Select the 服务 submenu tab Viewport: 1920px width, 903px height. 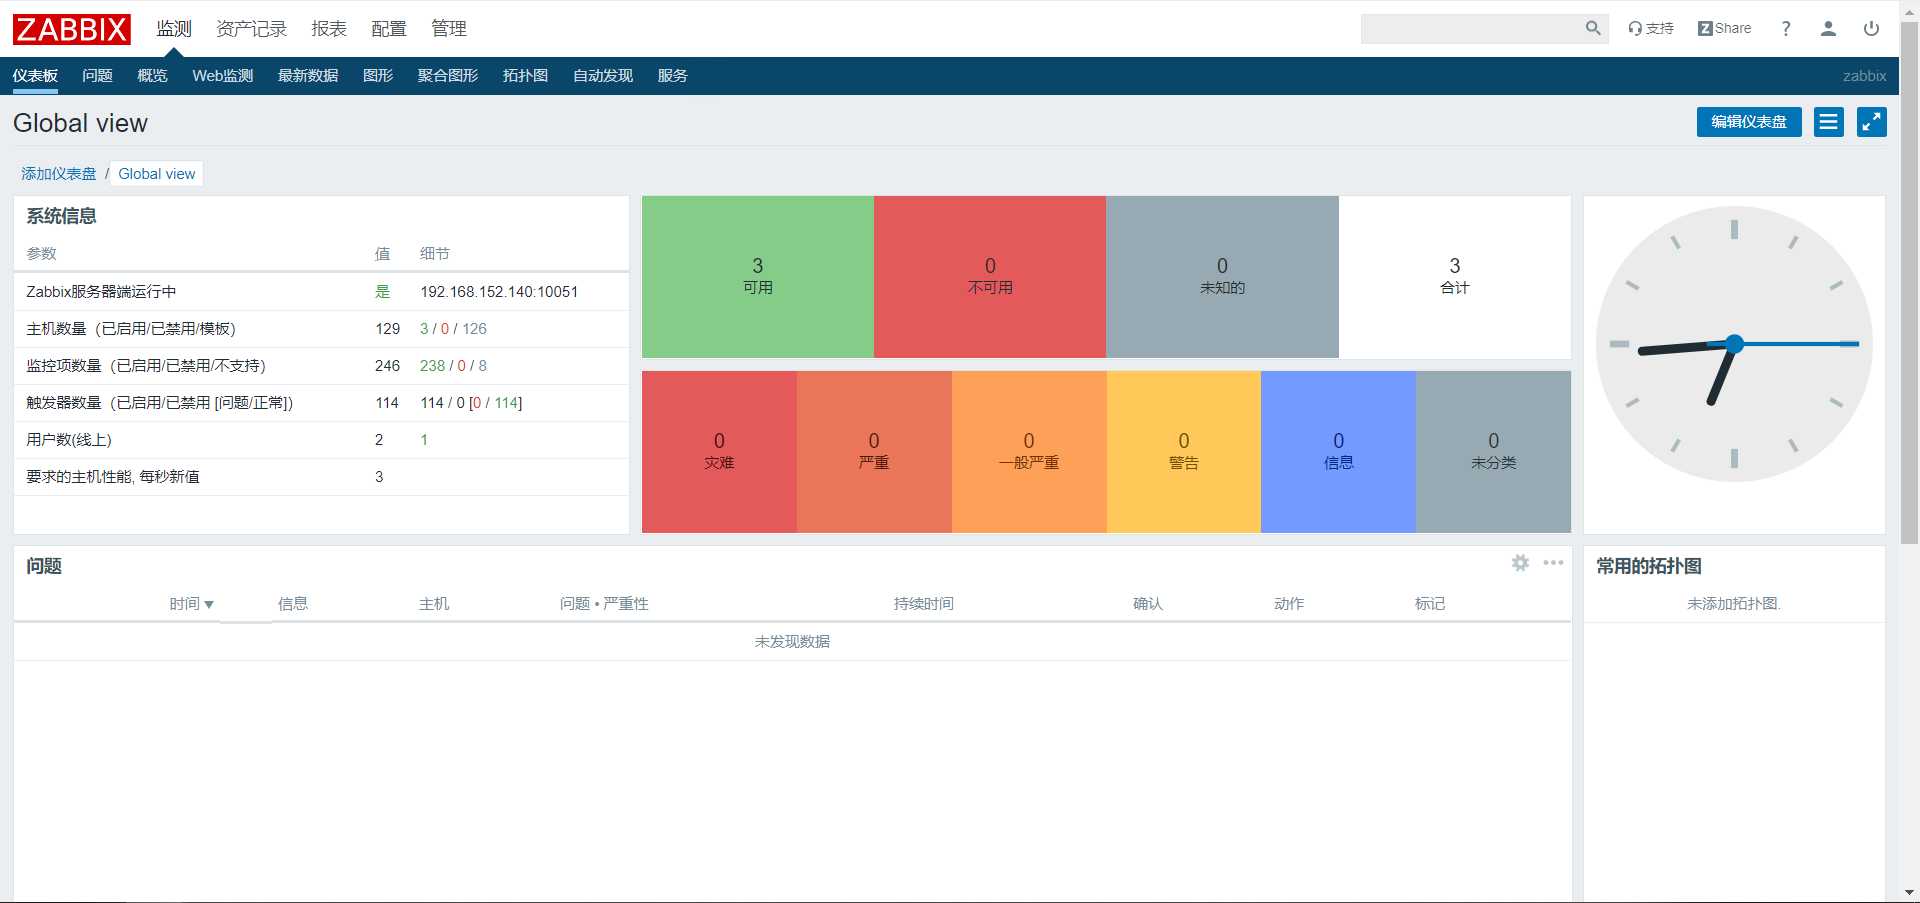pyautogui.click(x=672, y=76)
